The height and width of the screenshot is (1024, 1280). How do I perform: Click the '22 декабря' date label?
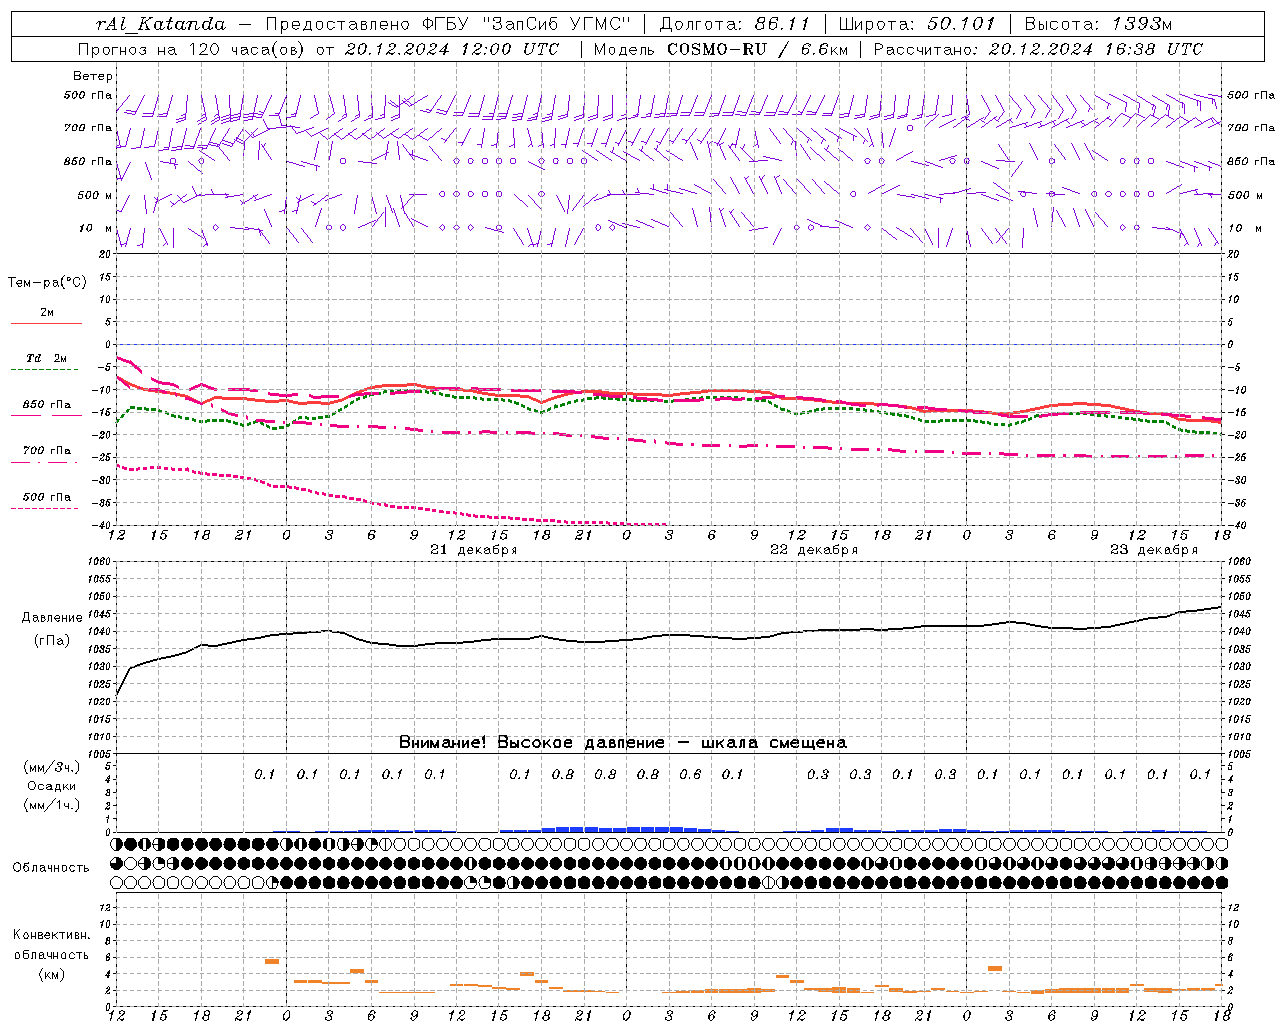(x=814, y=550)
